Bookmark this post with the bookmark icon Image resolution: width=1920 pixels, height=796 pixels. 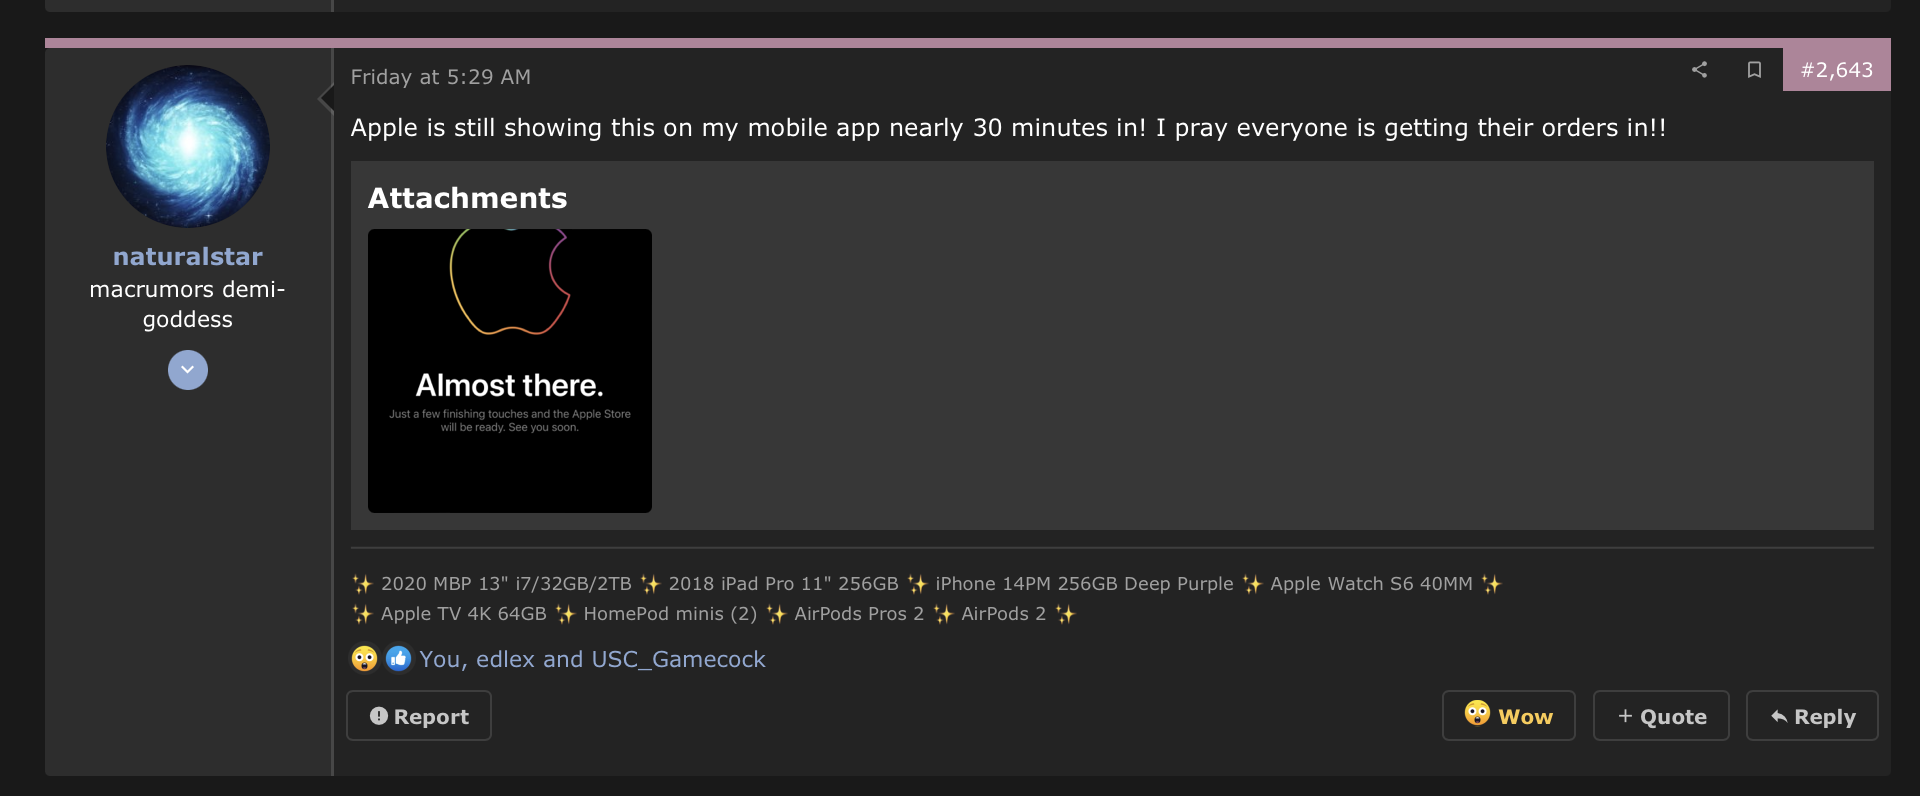[x=1754, y=69]
